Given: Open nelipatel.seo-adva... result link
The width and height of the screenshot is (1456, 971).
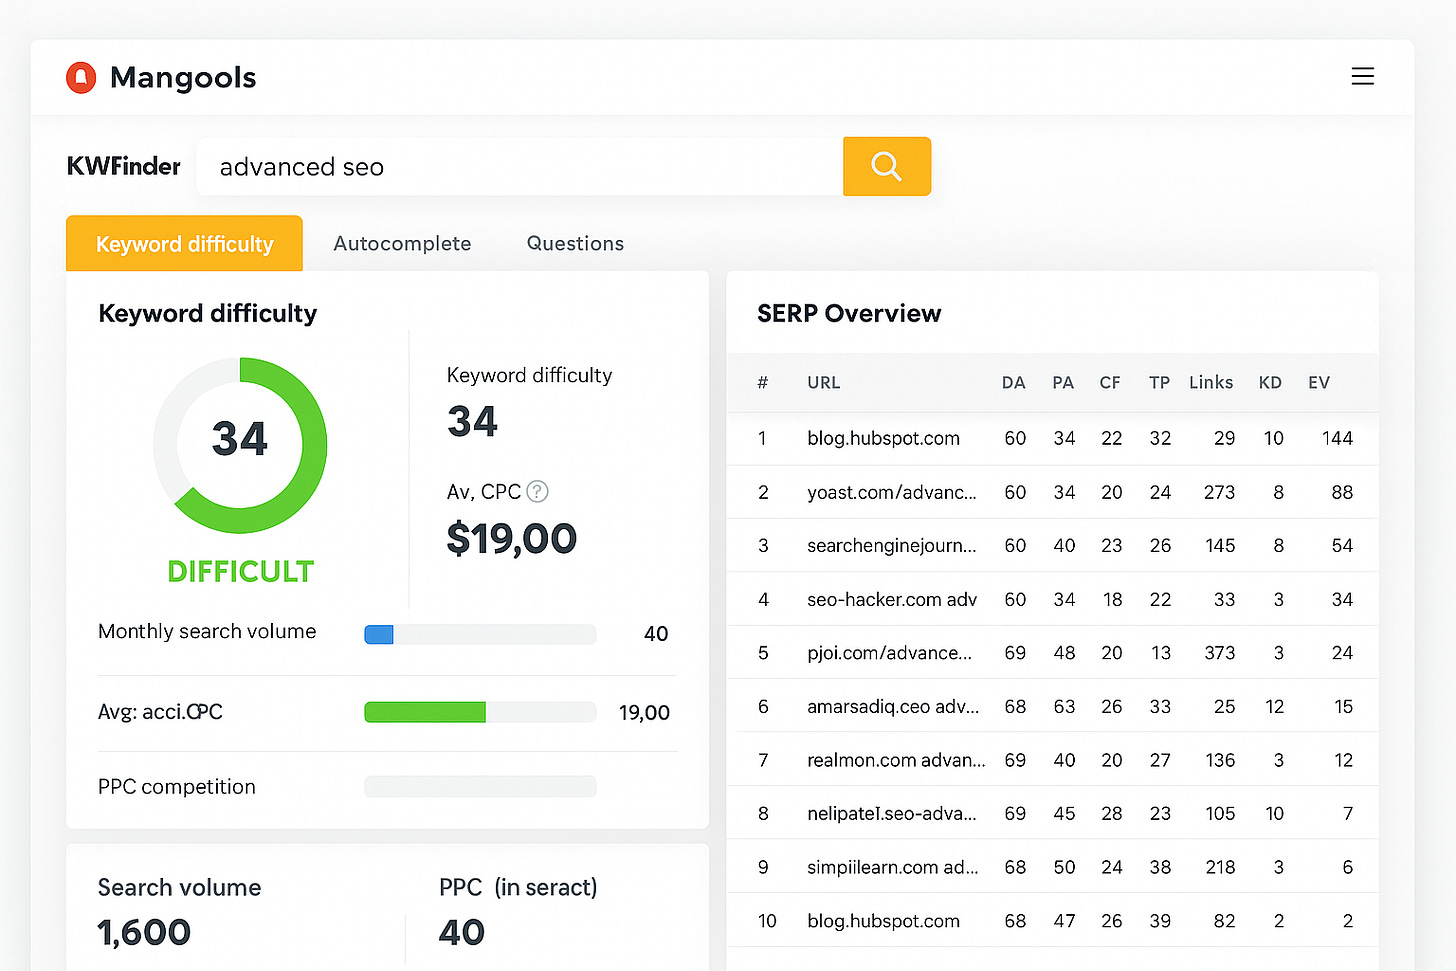Looking at the screenshot, I should [x=892, y=814].
